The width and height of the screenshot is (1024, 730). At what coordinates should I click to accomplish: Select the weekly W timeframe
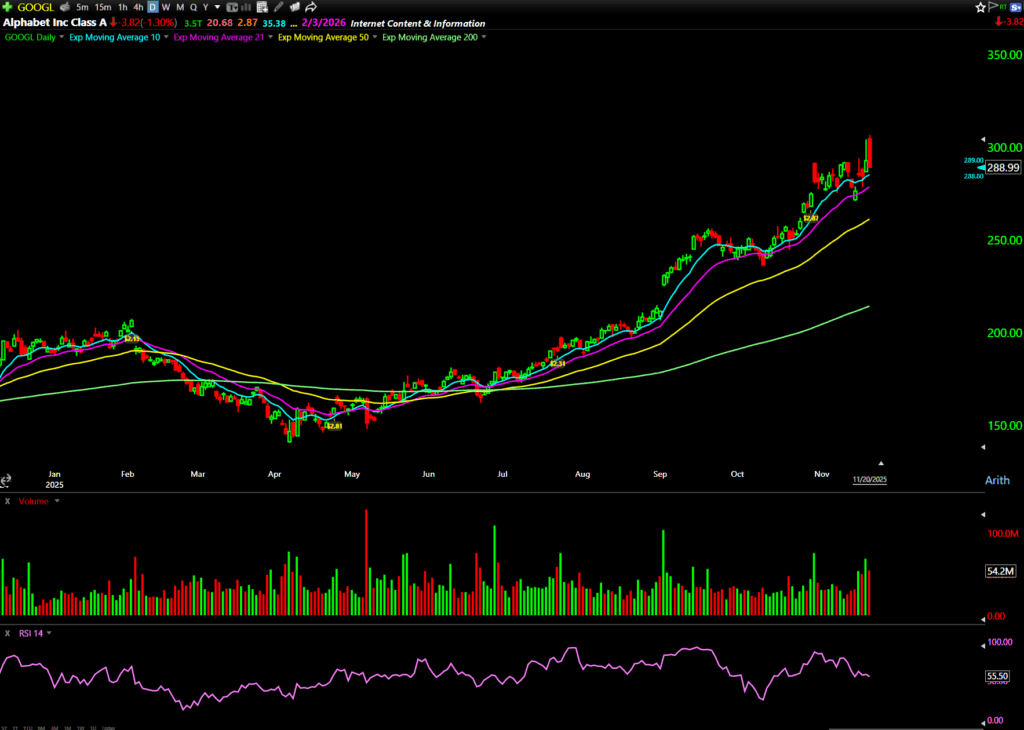[165, 7]
